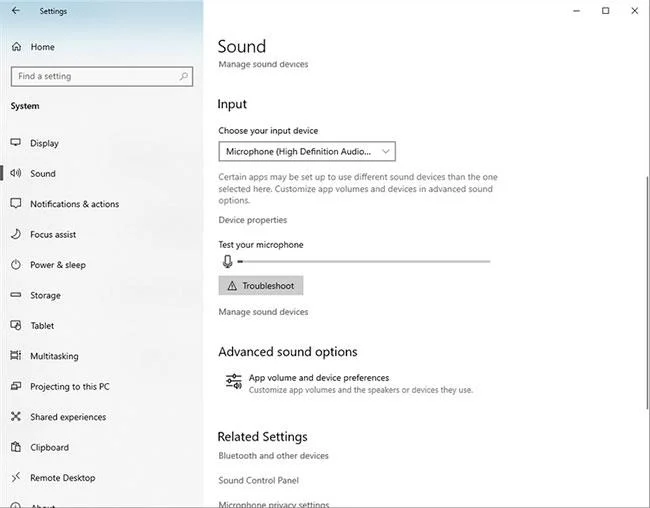Click the Notifications & actions icon
This screenshot has height=508, width=650.
pos(16,203)
